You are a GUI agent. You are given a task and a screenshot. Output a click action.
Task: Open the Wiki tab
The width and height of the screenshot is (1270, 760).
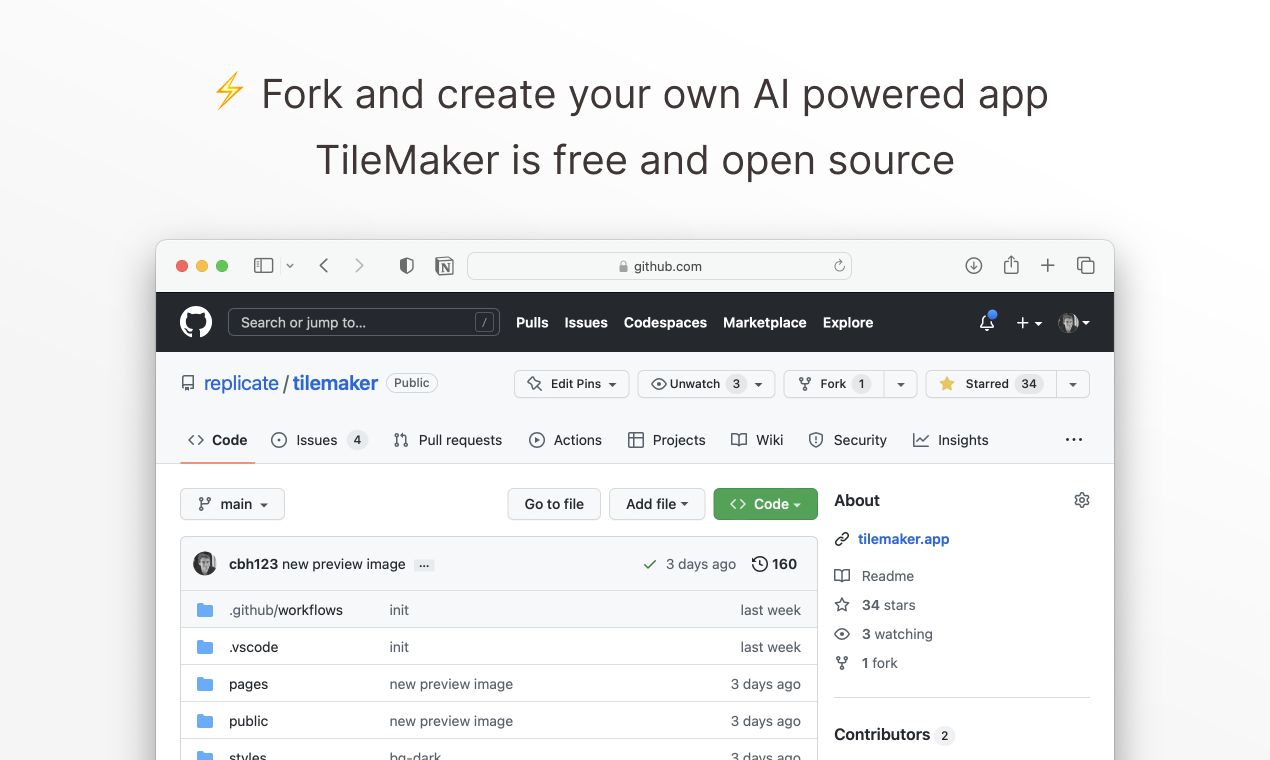point(757,440)
